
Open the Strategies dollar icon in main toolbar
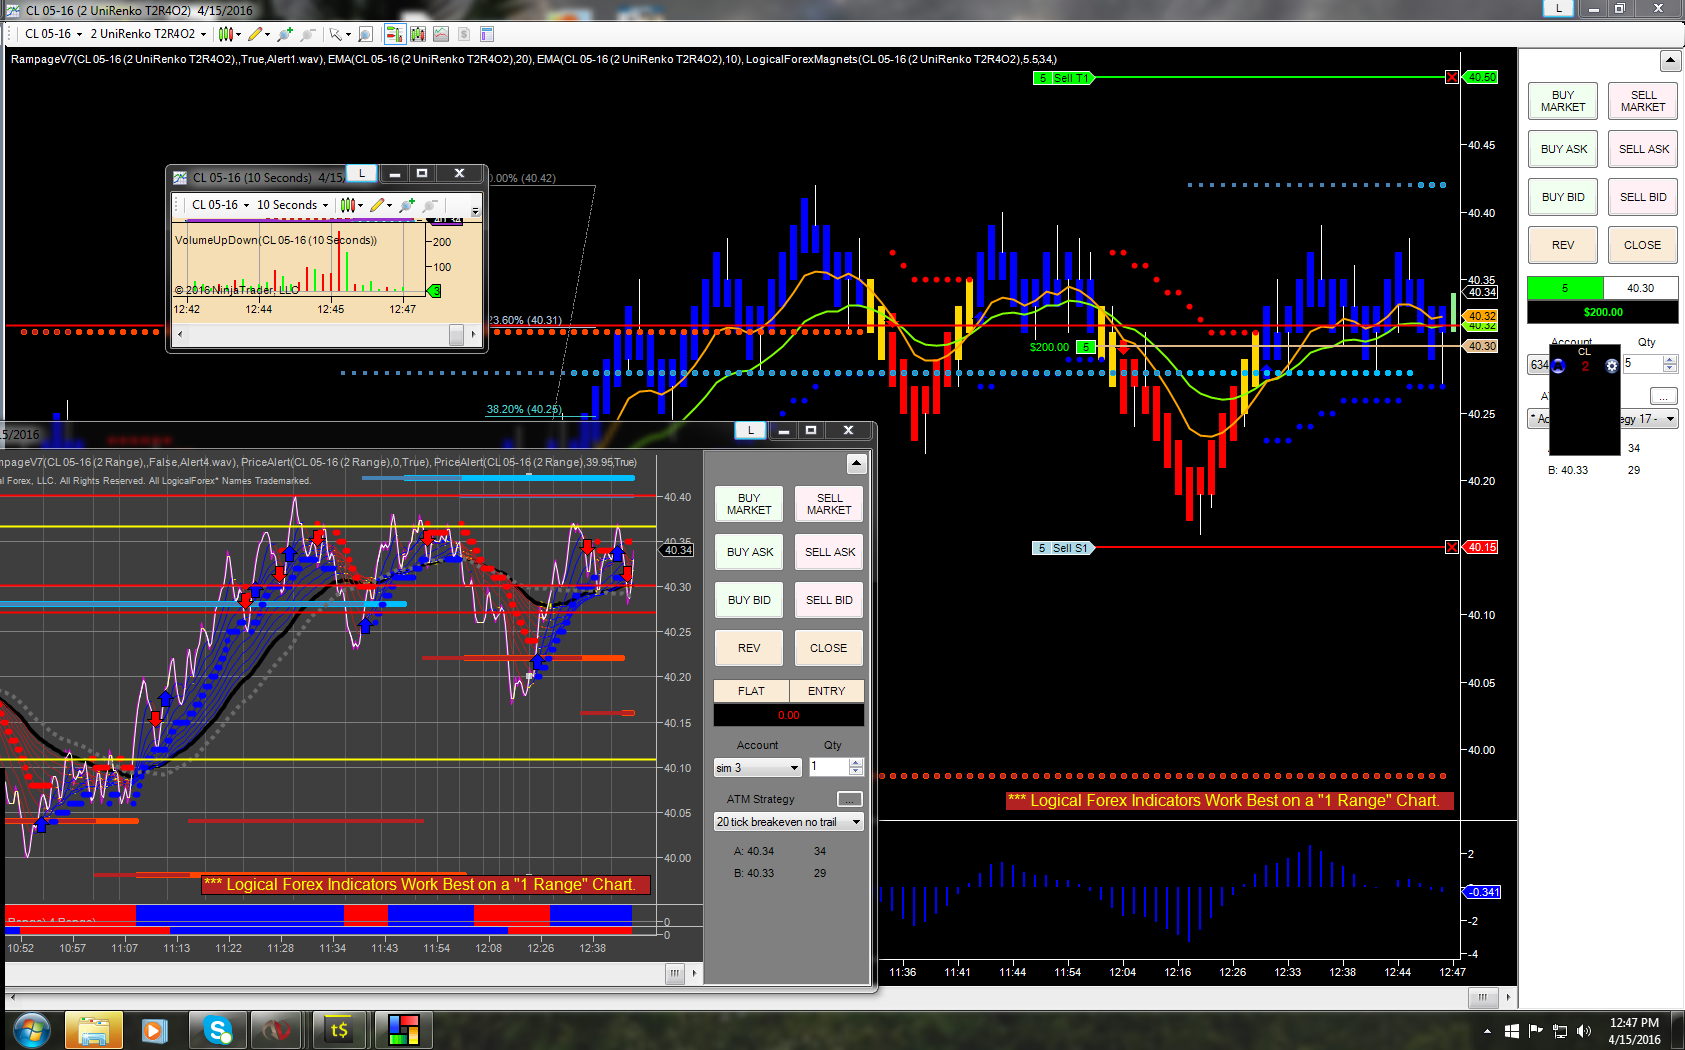(464, 34)
